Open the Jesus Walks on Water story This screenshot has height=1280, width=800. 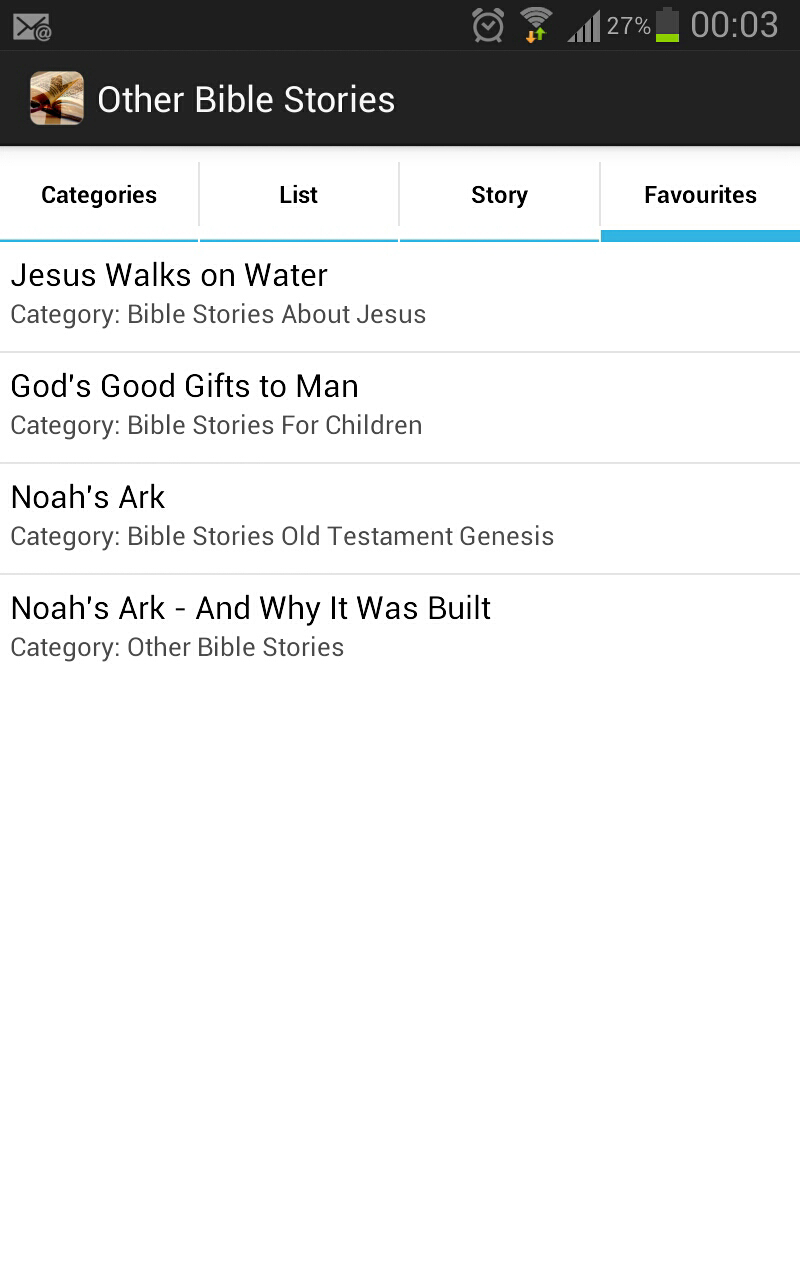point(169,275)
